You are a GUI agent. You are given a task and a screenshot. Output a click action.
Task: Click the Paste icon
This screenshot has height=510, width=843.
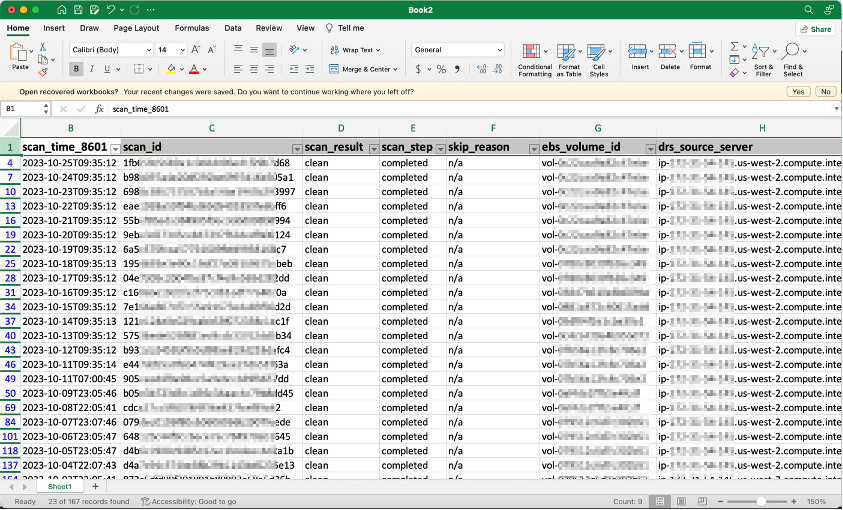click(x=20, y=53)
